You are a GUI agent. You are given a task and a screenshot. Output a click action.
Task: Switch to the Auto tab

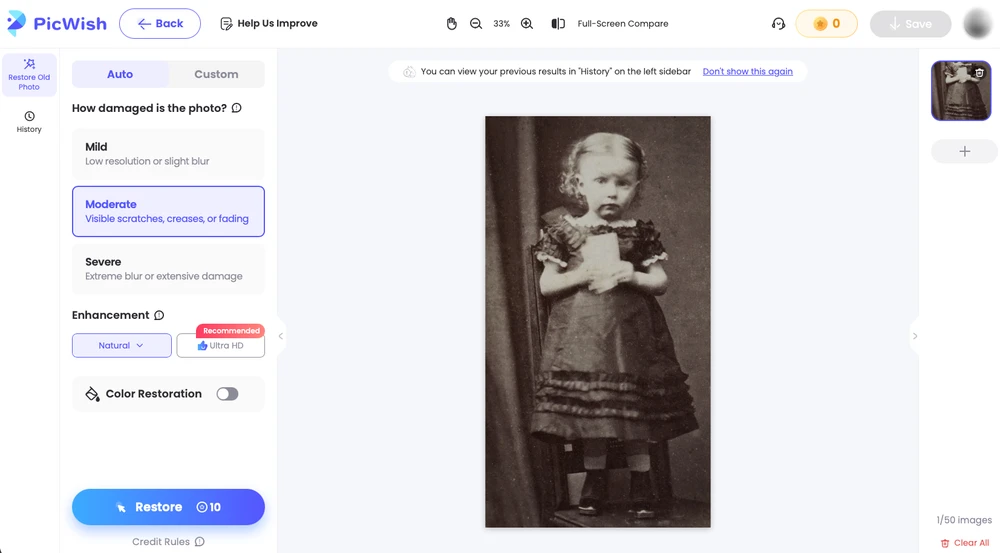[x=120, y=74]
